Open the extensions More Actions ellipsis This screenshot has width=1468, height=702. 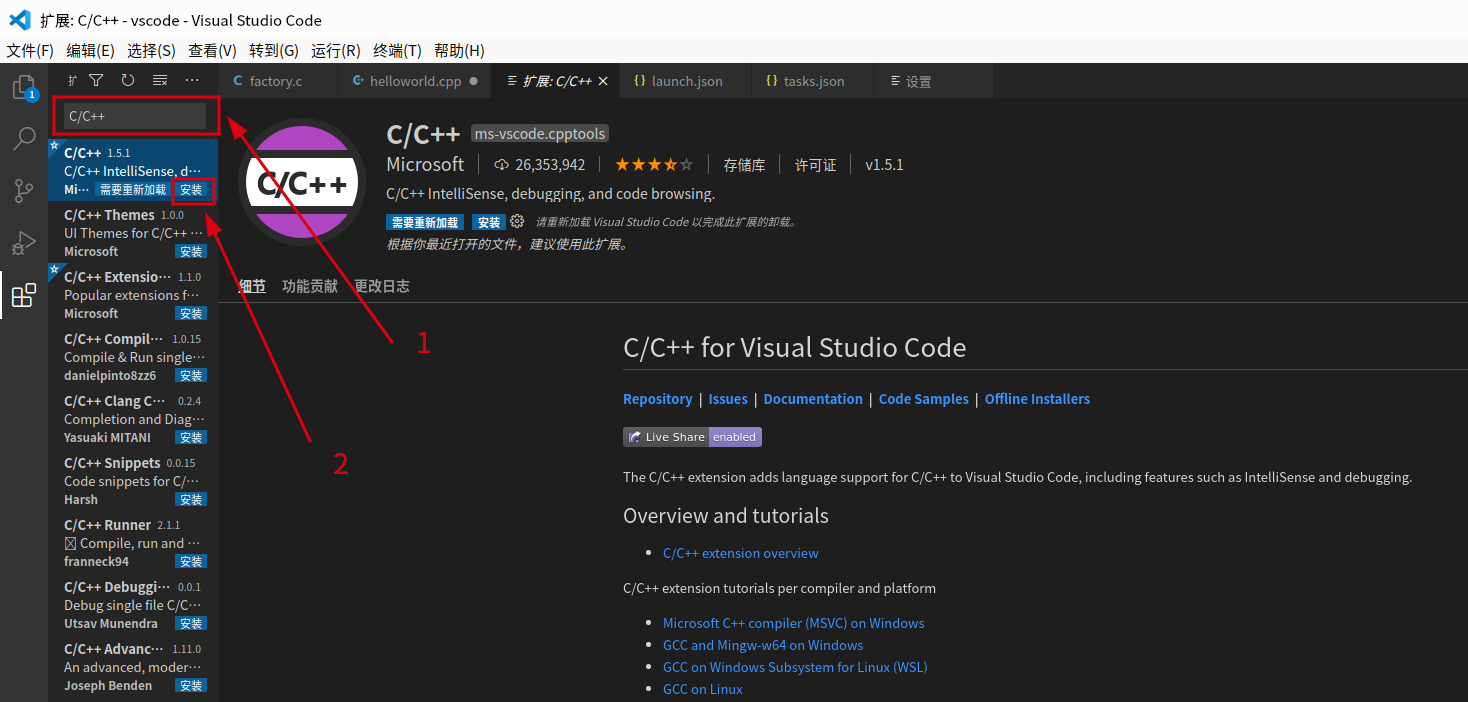[x=191, y=80]
